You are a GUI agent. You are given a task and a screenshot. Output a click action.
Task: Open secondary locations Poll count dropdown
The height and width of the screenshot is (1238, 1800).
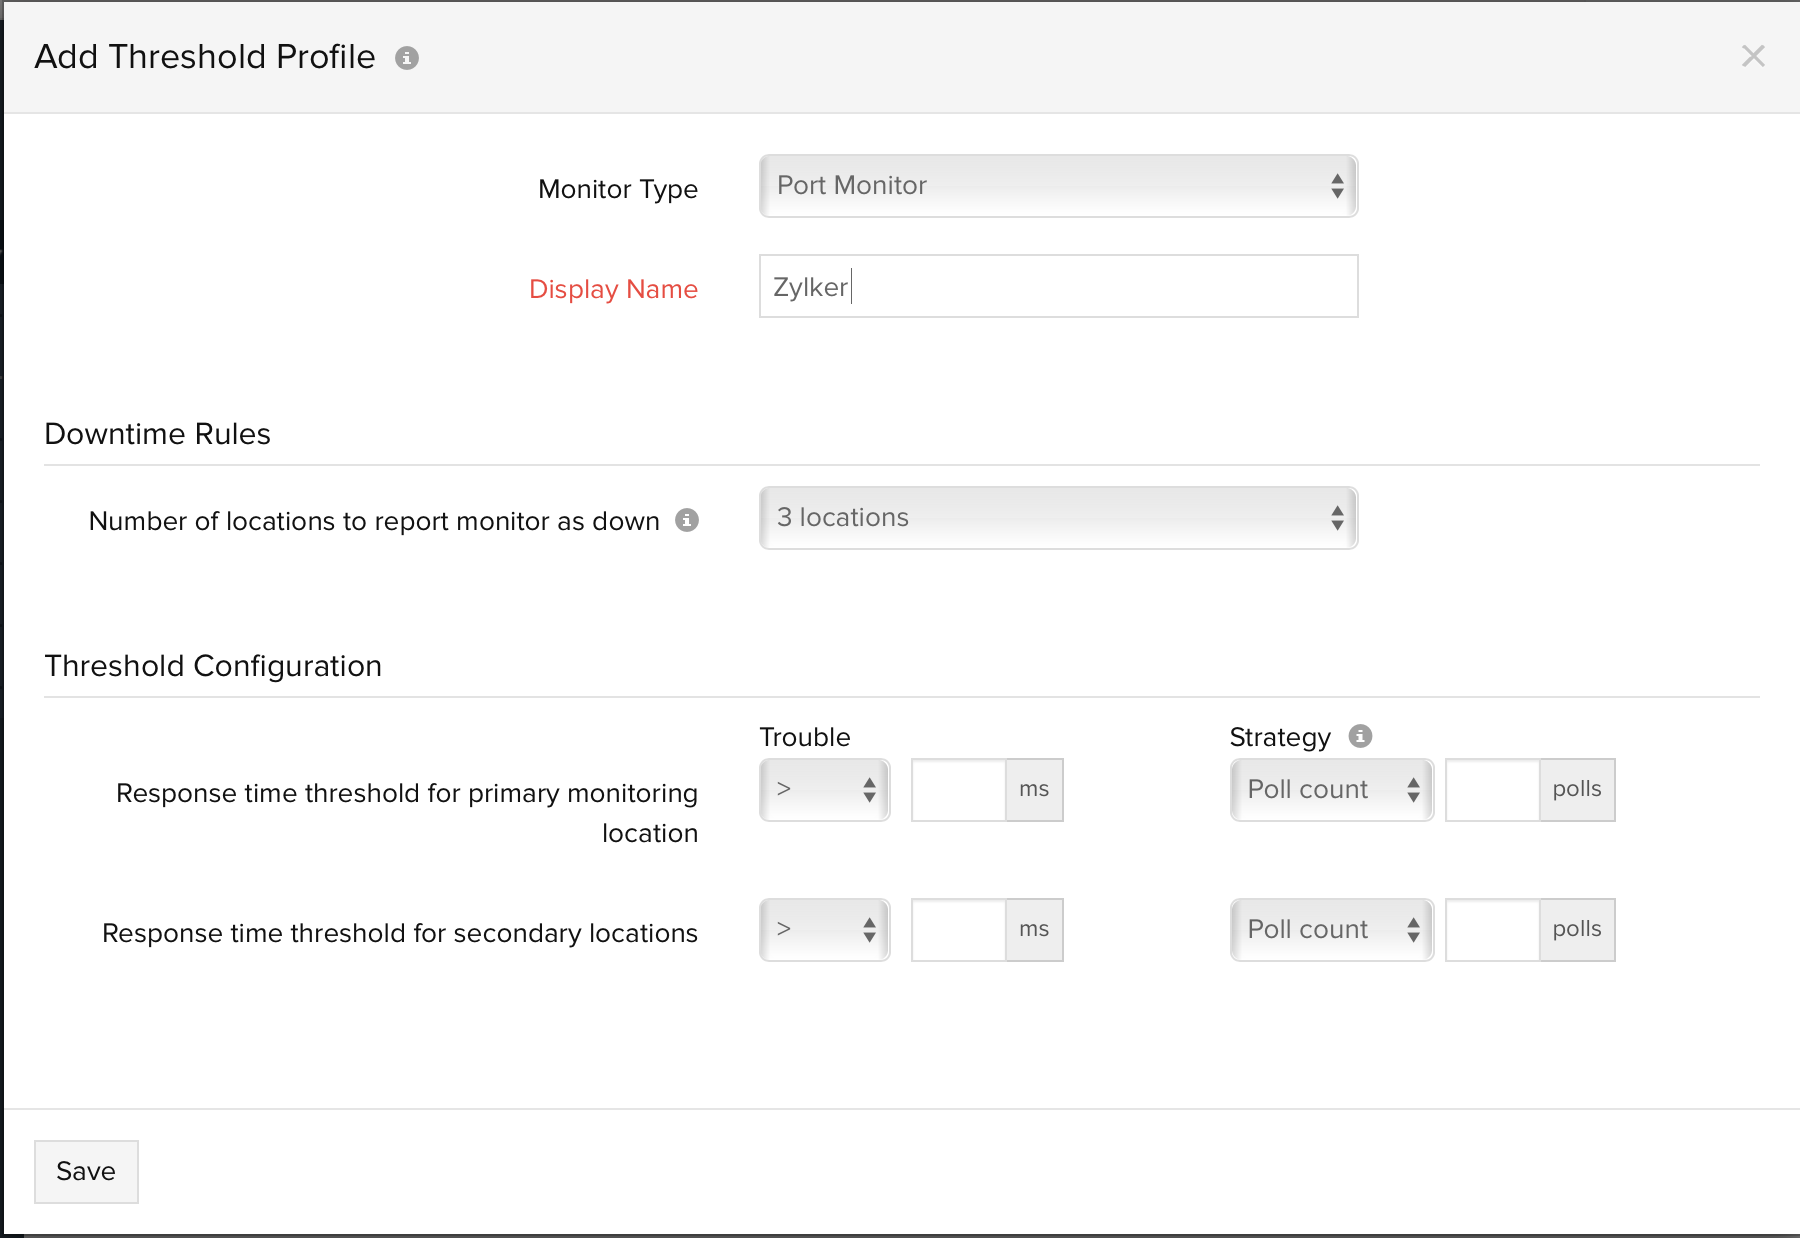(x=1332, y=930)
